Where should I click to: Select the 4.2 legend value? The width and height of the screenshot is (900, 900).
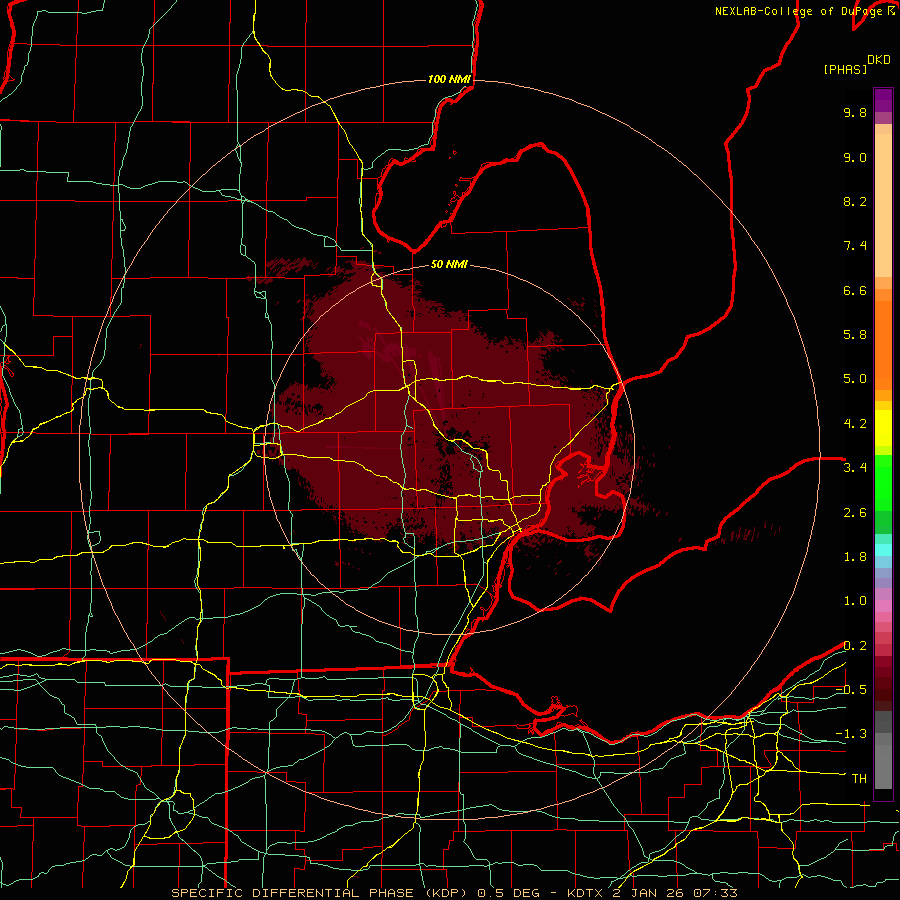855,424
